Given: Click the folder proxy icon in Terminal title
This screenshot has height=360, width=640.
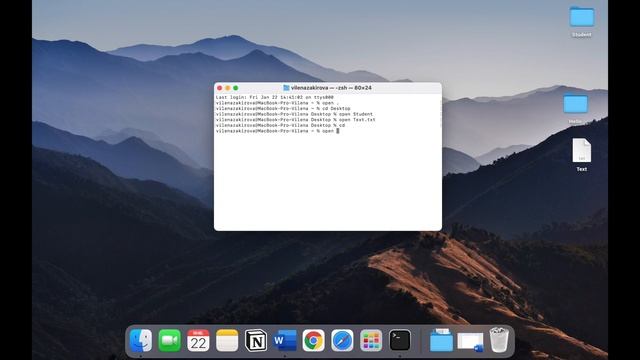Looking at the screenshot, I should [x=286, y=88].
